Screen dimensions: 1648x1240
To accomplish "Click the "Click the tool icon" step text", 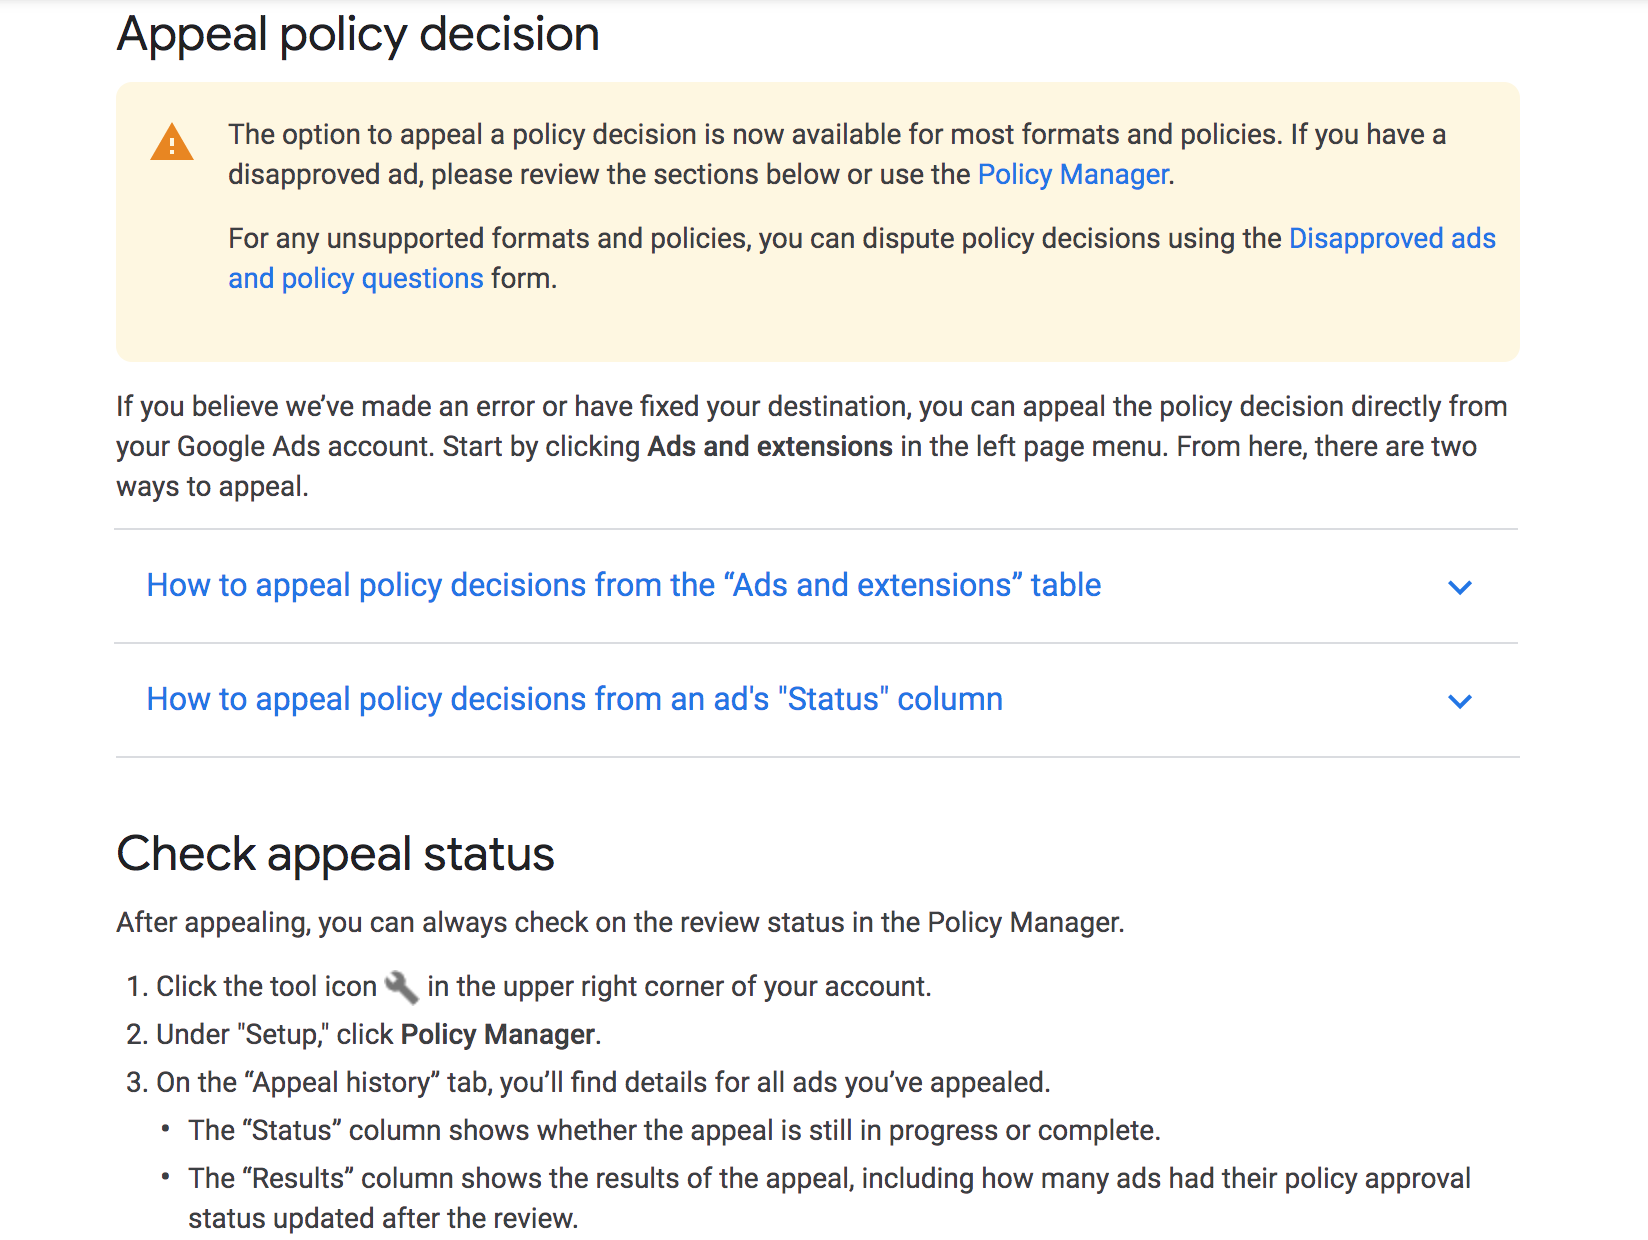I will [x=266, y=987].
